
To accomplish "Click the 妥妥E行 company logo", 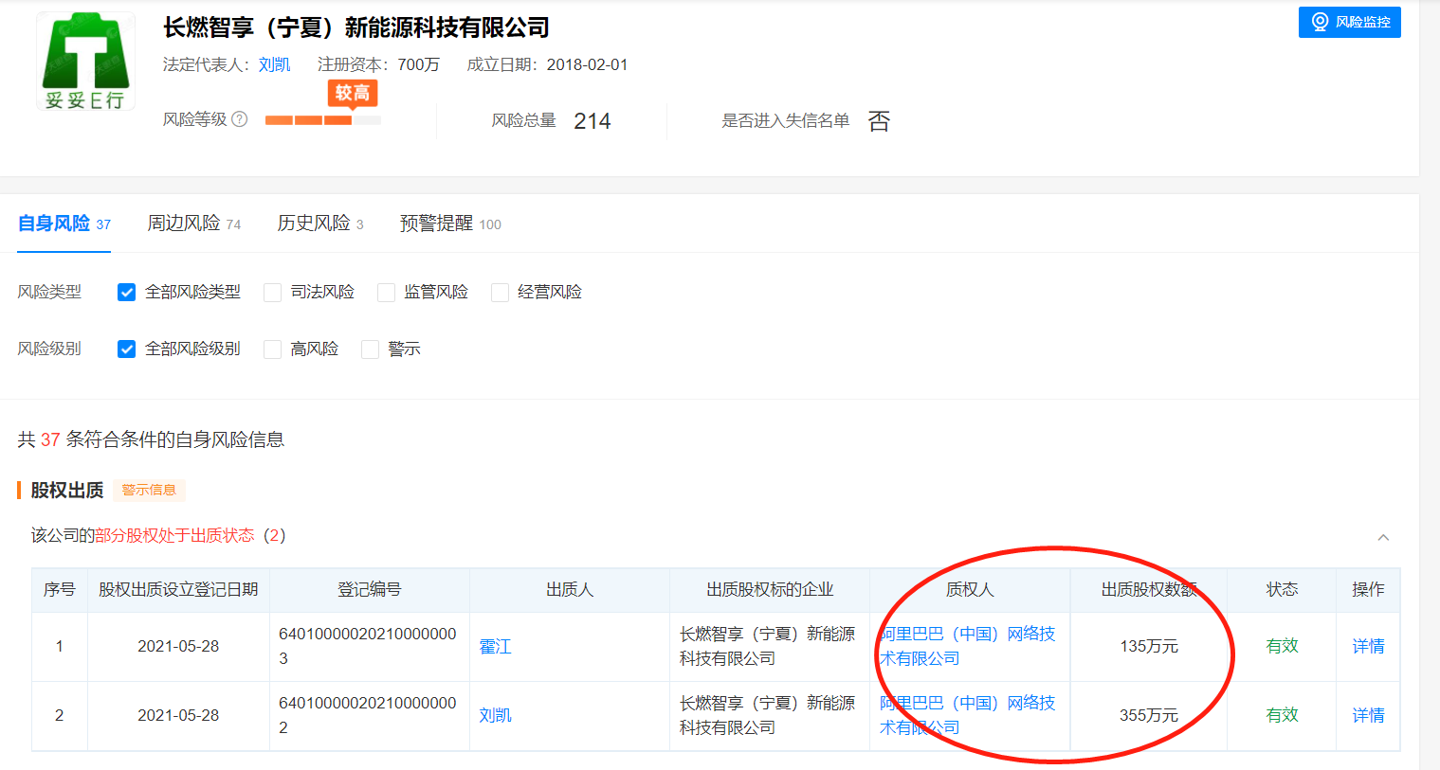I will [86, 61].
